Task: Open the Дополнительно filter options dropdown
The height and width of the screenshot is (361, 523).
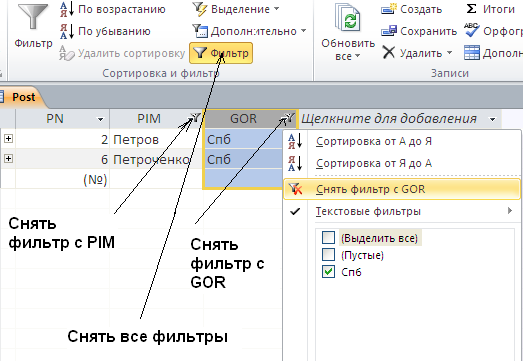Action: (x=249, y=31)
